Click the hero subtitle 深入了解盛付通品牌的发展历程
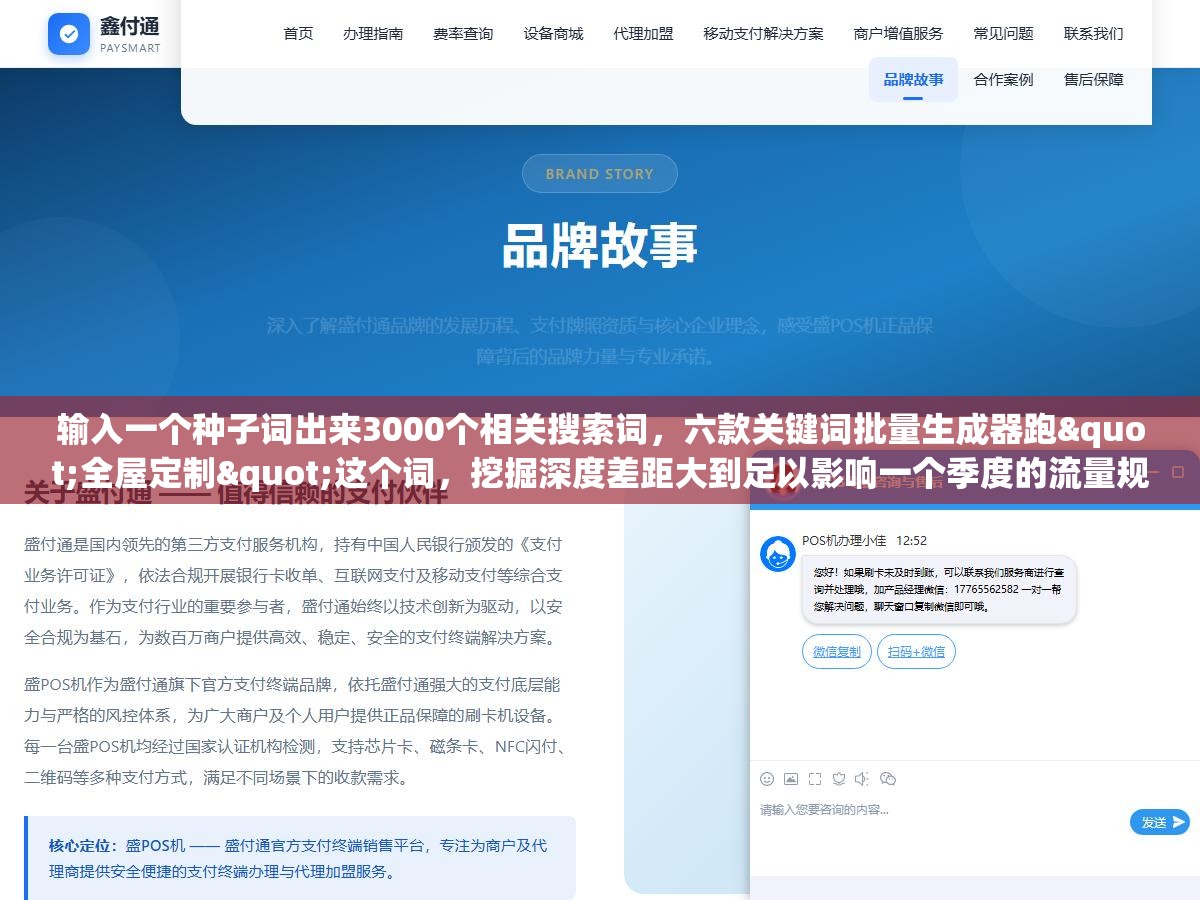Screen dimensions: 1200x900 [x=599, y=341]
